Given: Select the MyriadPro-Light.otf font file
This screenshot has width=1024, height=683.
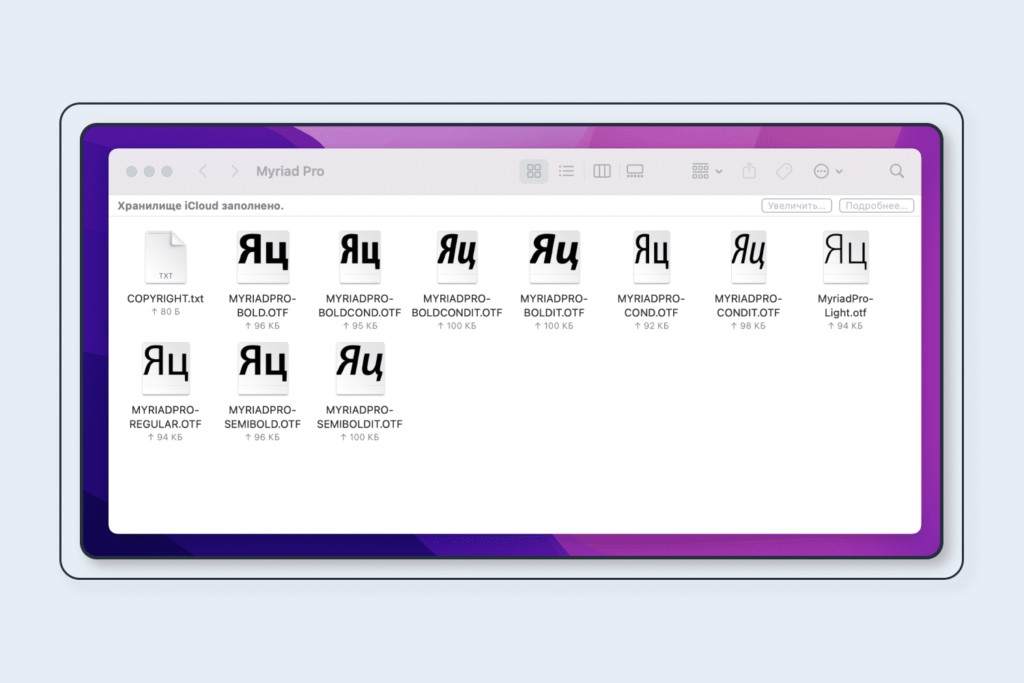Looking at the screenshot, I should pos(845,255).
